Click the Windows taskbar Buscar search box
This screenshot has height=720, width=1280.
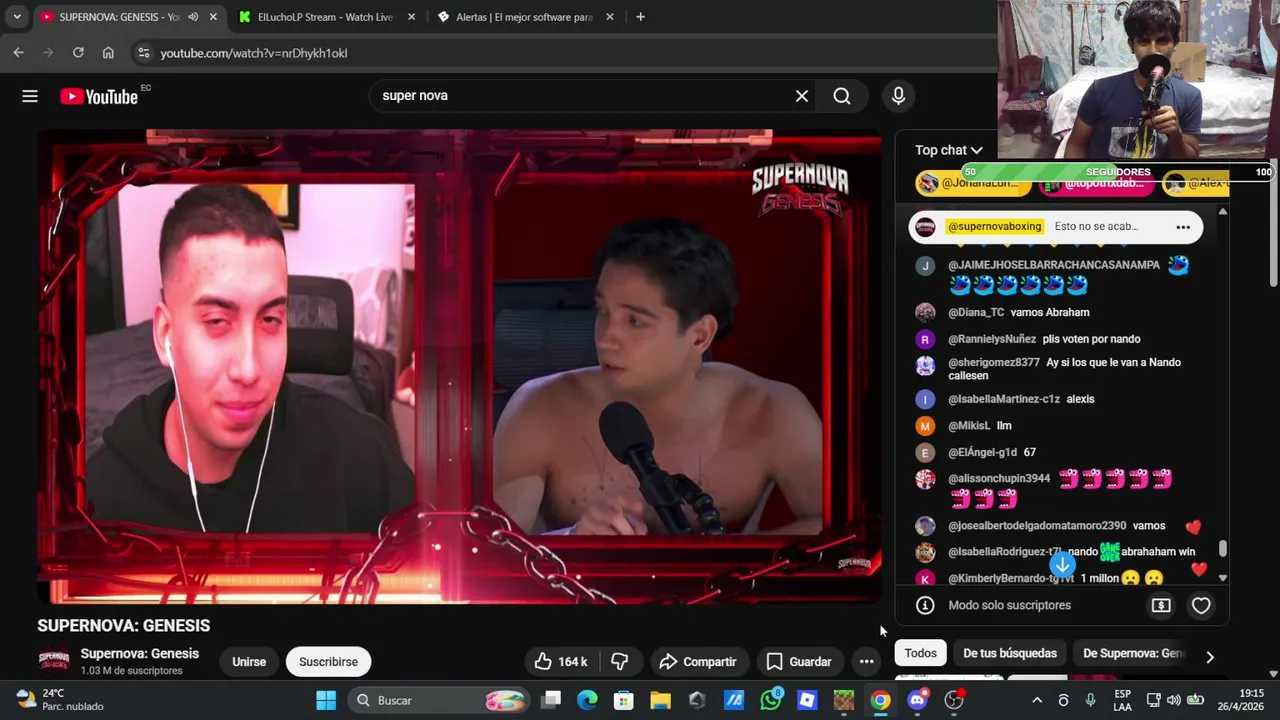coord(439,700)
